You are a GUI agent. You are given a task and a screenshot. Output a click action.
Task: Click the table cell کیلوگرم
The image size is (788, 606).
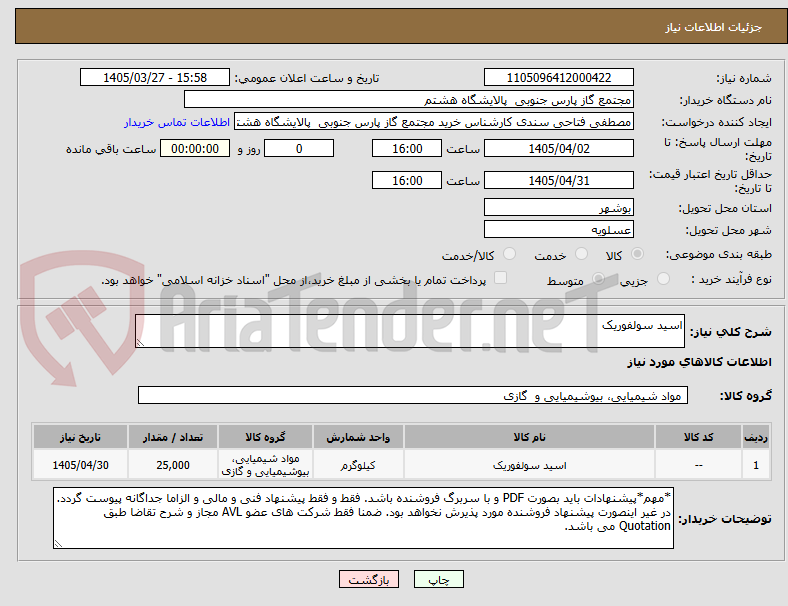click(x=358, y=465)
